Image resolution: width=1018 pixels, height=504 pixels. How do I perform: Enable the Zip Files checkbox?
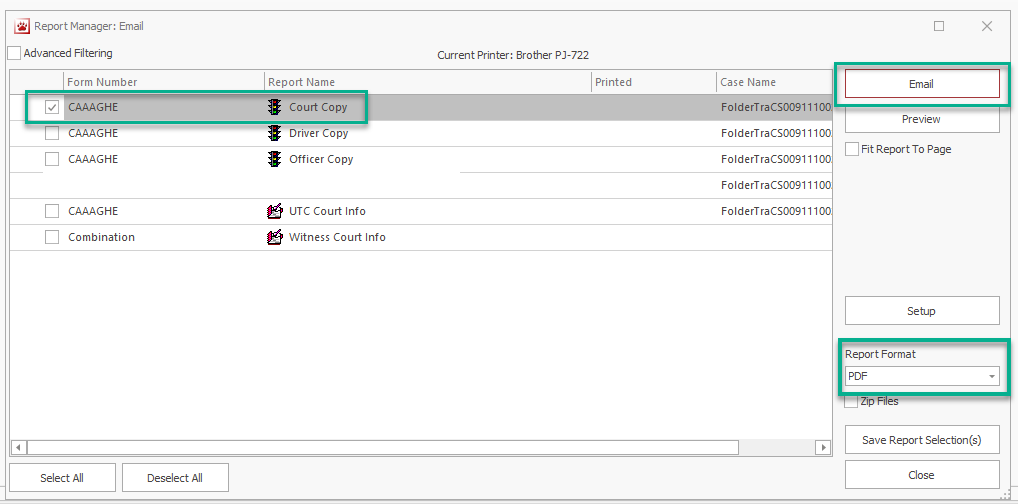click(852, 402)
